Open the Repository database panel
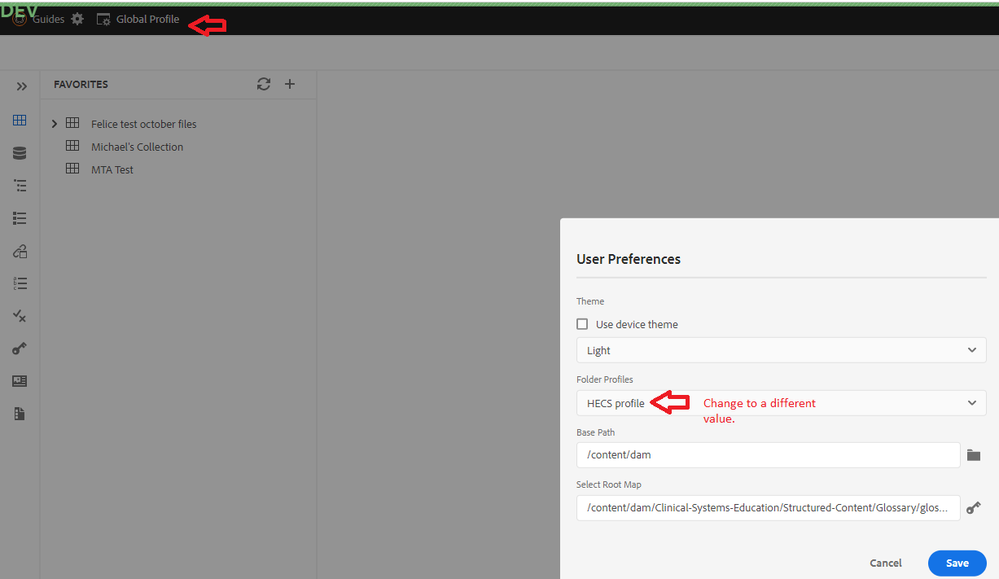The width and height of the screenshot is (999, 579). 19,153
